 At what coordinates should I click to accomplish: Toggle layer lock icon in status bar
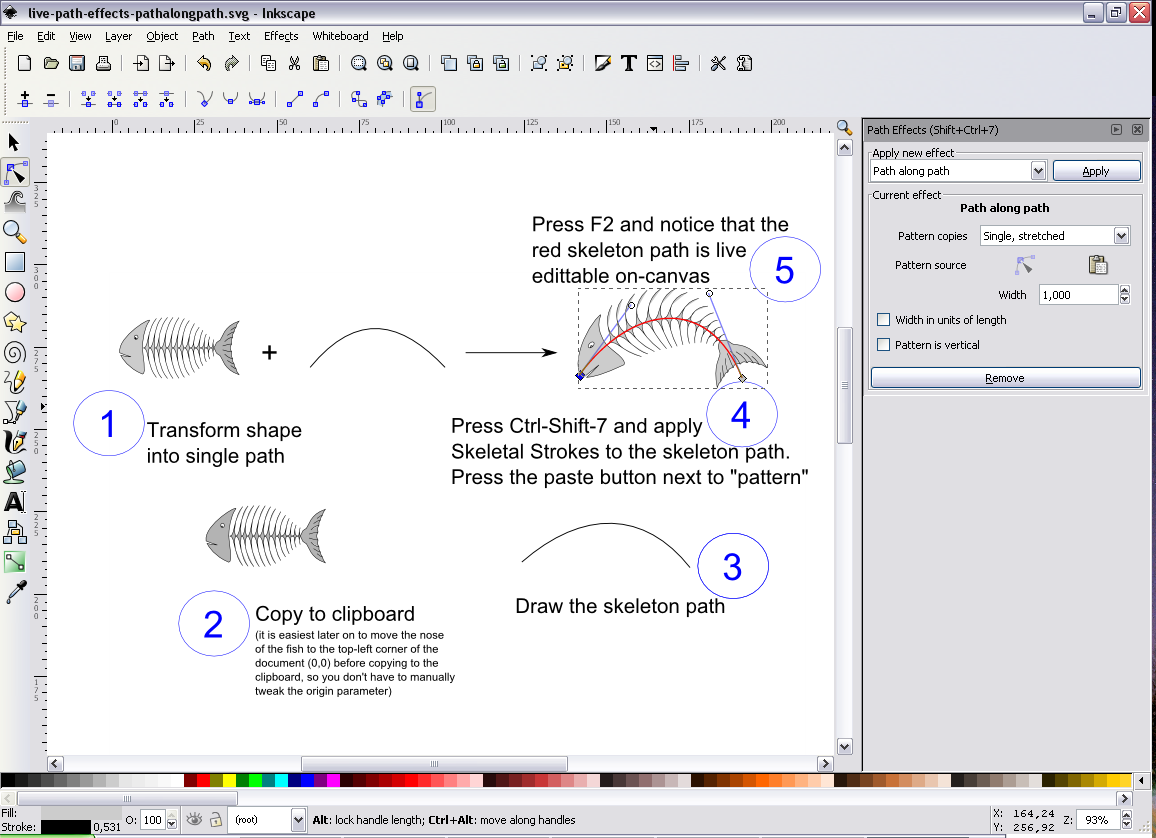(x=215, y=820)
